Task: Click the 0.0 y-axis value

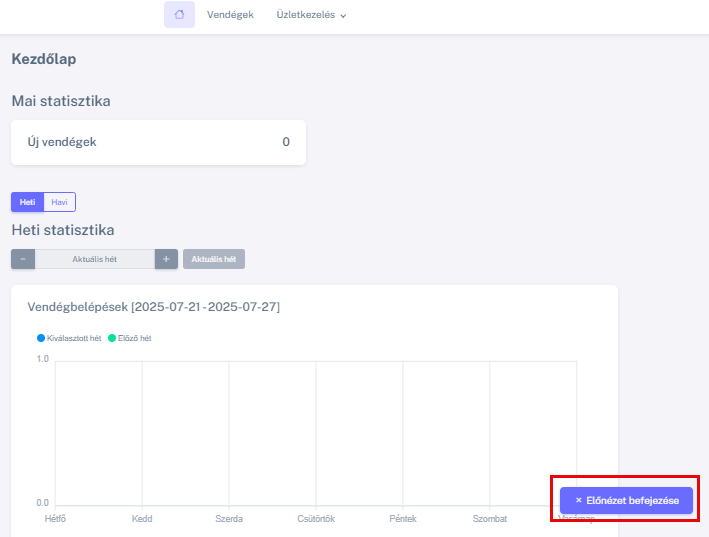Action: coord(43,503)
